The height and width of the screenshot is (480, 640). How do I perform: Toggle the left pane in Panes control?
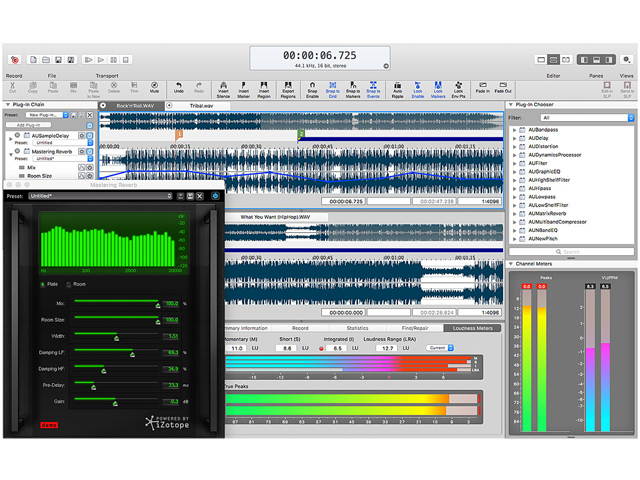(584, 60)
